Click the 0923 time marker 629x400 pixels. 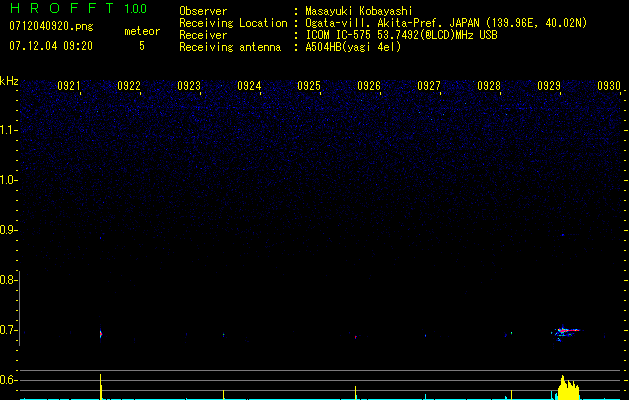tap(189, 86)
